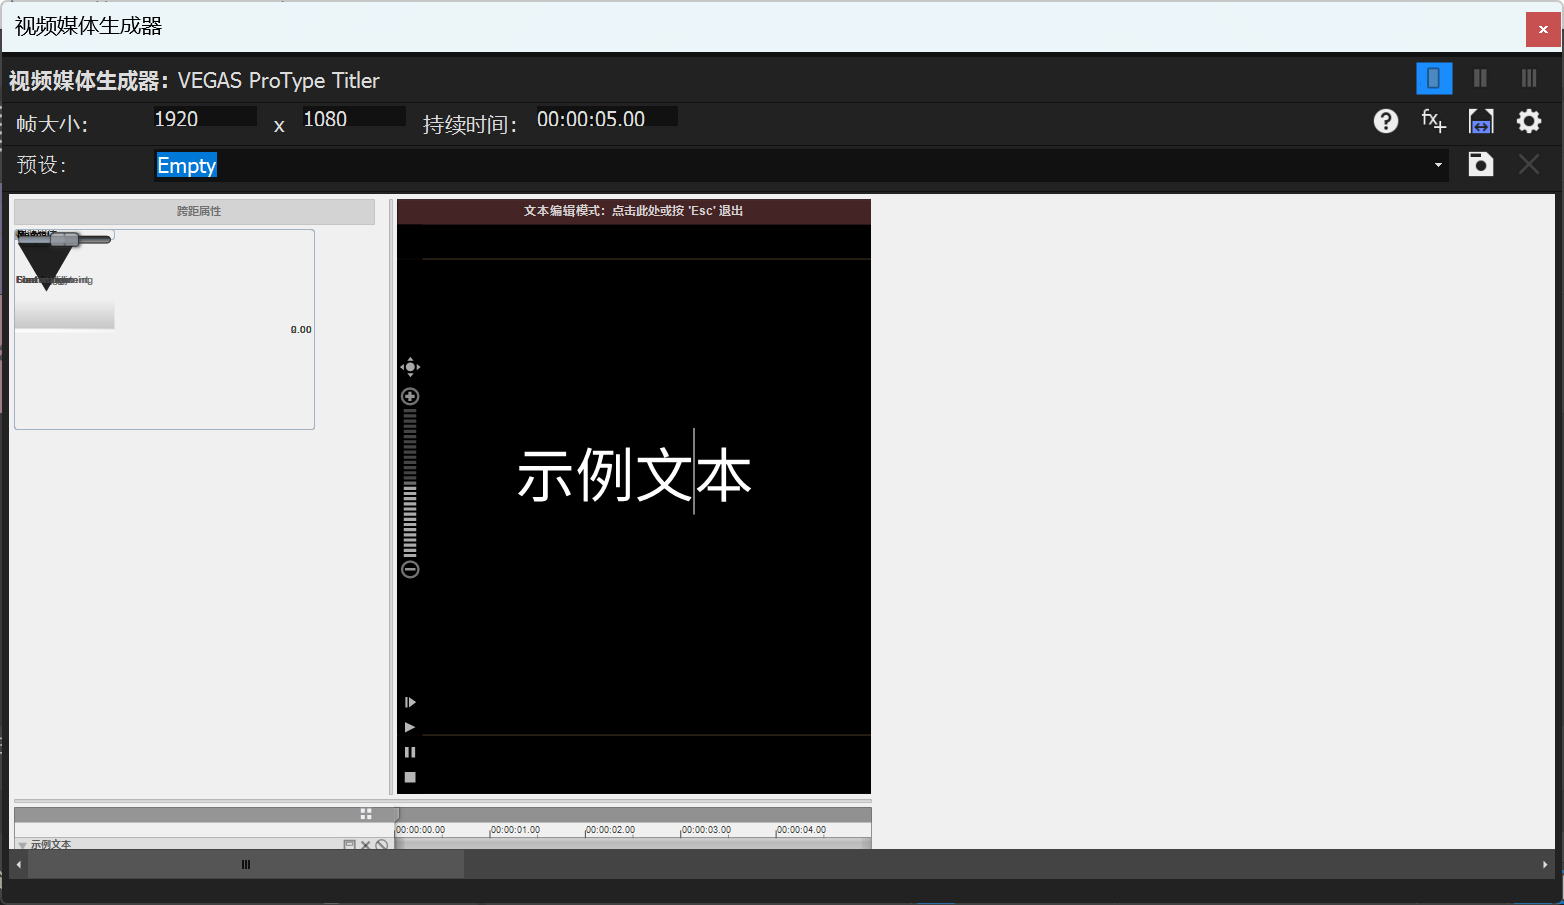1564x905 pixels.
Task: Save the current preset with disk icon
Action: [x=1480, y=164]
